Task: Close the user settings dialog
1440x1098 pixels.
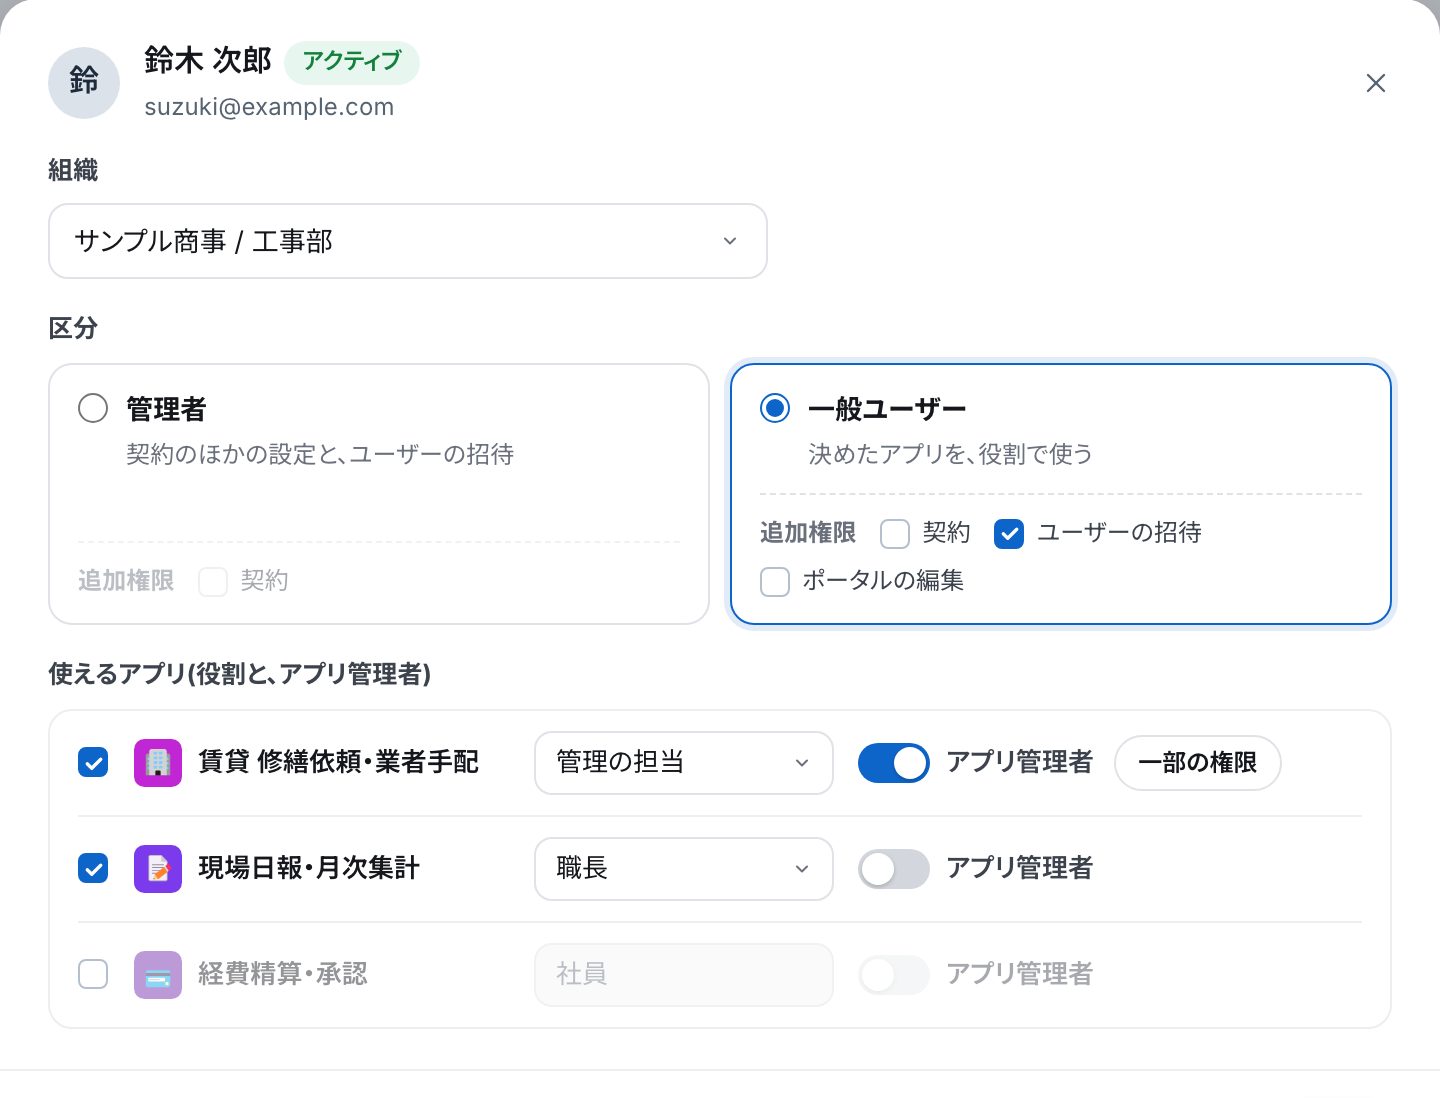Action: coord(1376,83)
